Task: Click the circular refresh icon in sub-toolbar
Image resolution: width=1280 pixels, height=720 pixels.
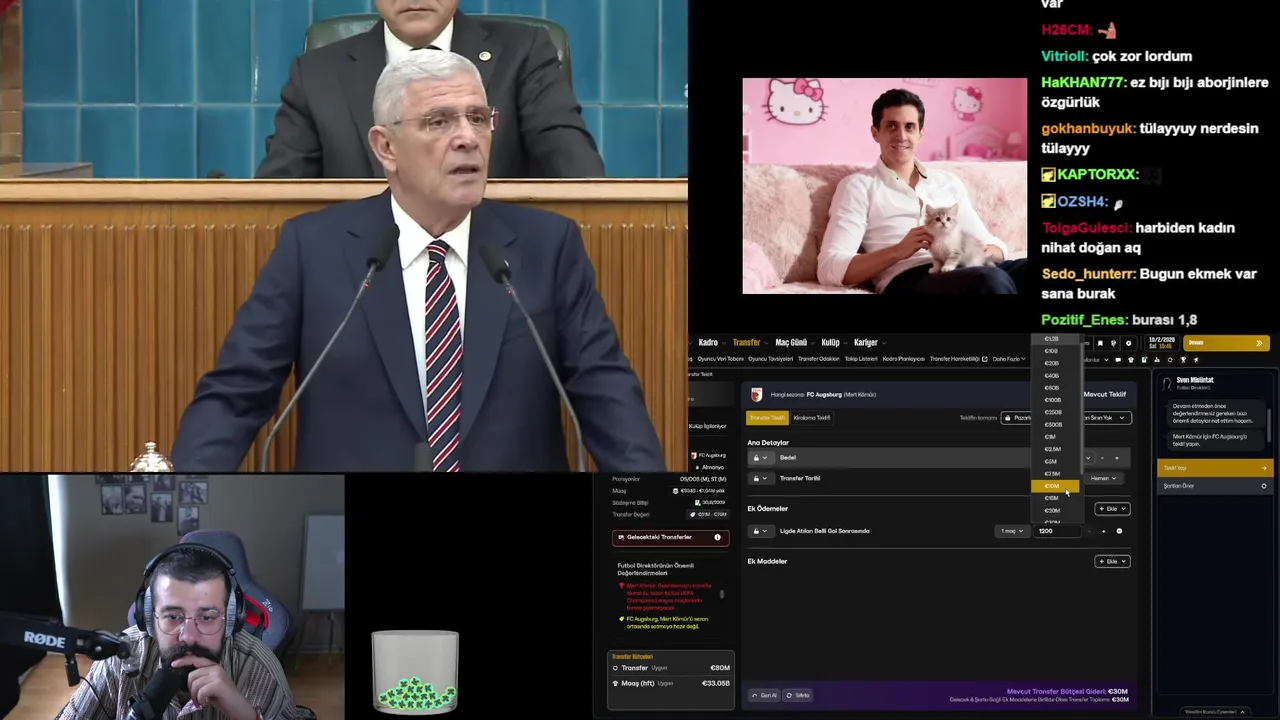Action: (1170, 360)
